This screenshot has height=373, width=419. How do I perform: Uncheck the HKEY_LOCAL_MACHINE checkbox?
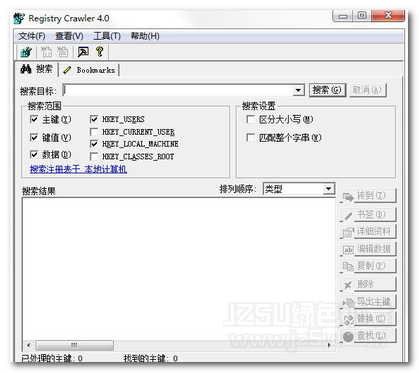[x=94, y=144]
